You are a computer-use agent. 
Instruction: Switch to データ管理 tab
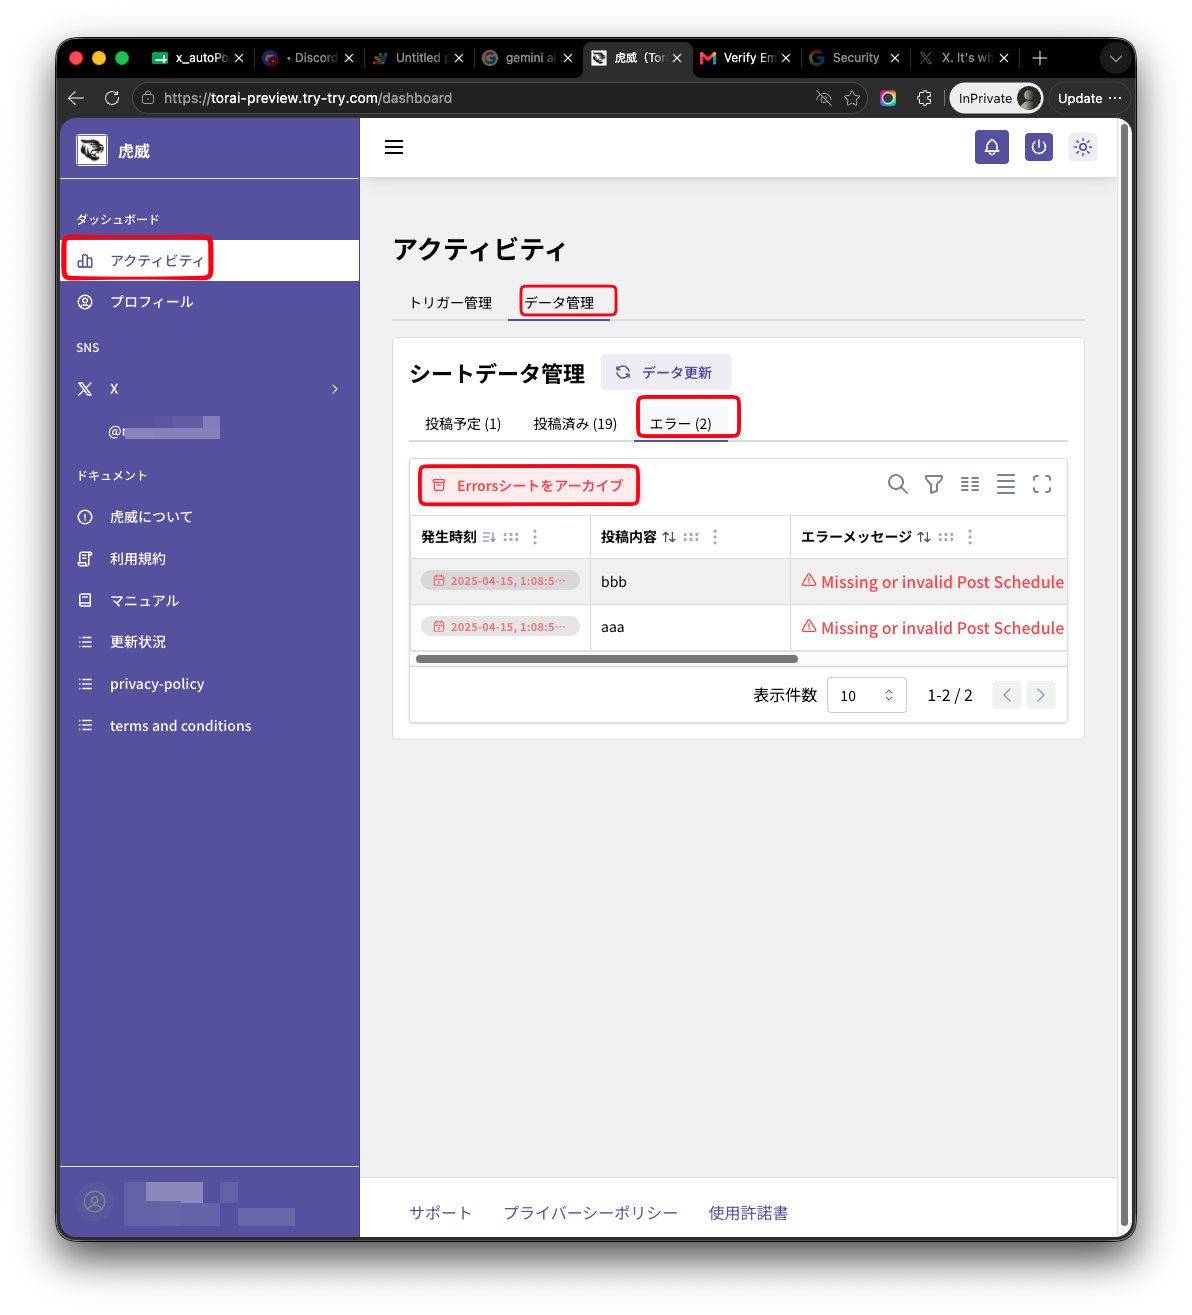pos(559,302)
